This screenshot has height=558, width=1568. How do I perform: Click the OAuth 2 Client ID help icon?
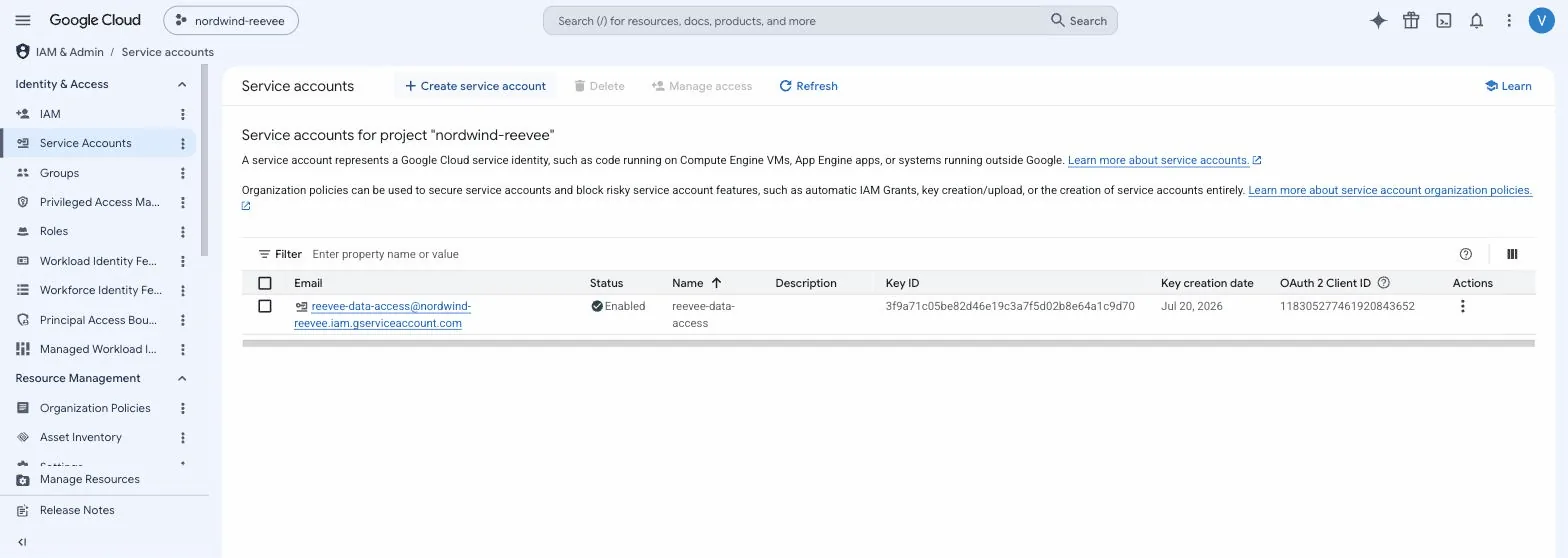click(x=1384, y=283)
